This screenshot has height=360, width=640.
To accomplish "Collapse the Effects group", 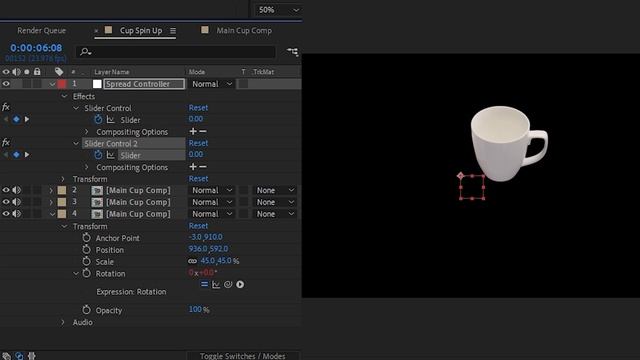I will click(x=64, y=96).
